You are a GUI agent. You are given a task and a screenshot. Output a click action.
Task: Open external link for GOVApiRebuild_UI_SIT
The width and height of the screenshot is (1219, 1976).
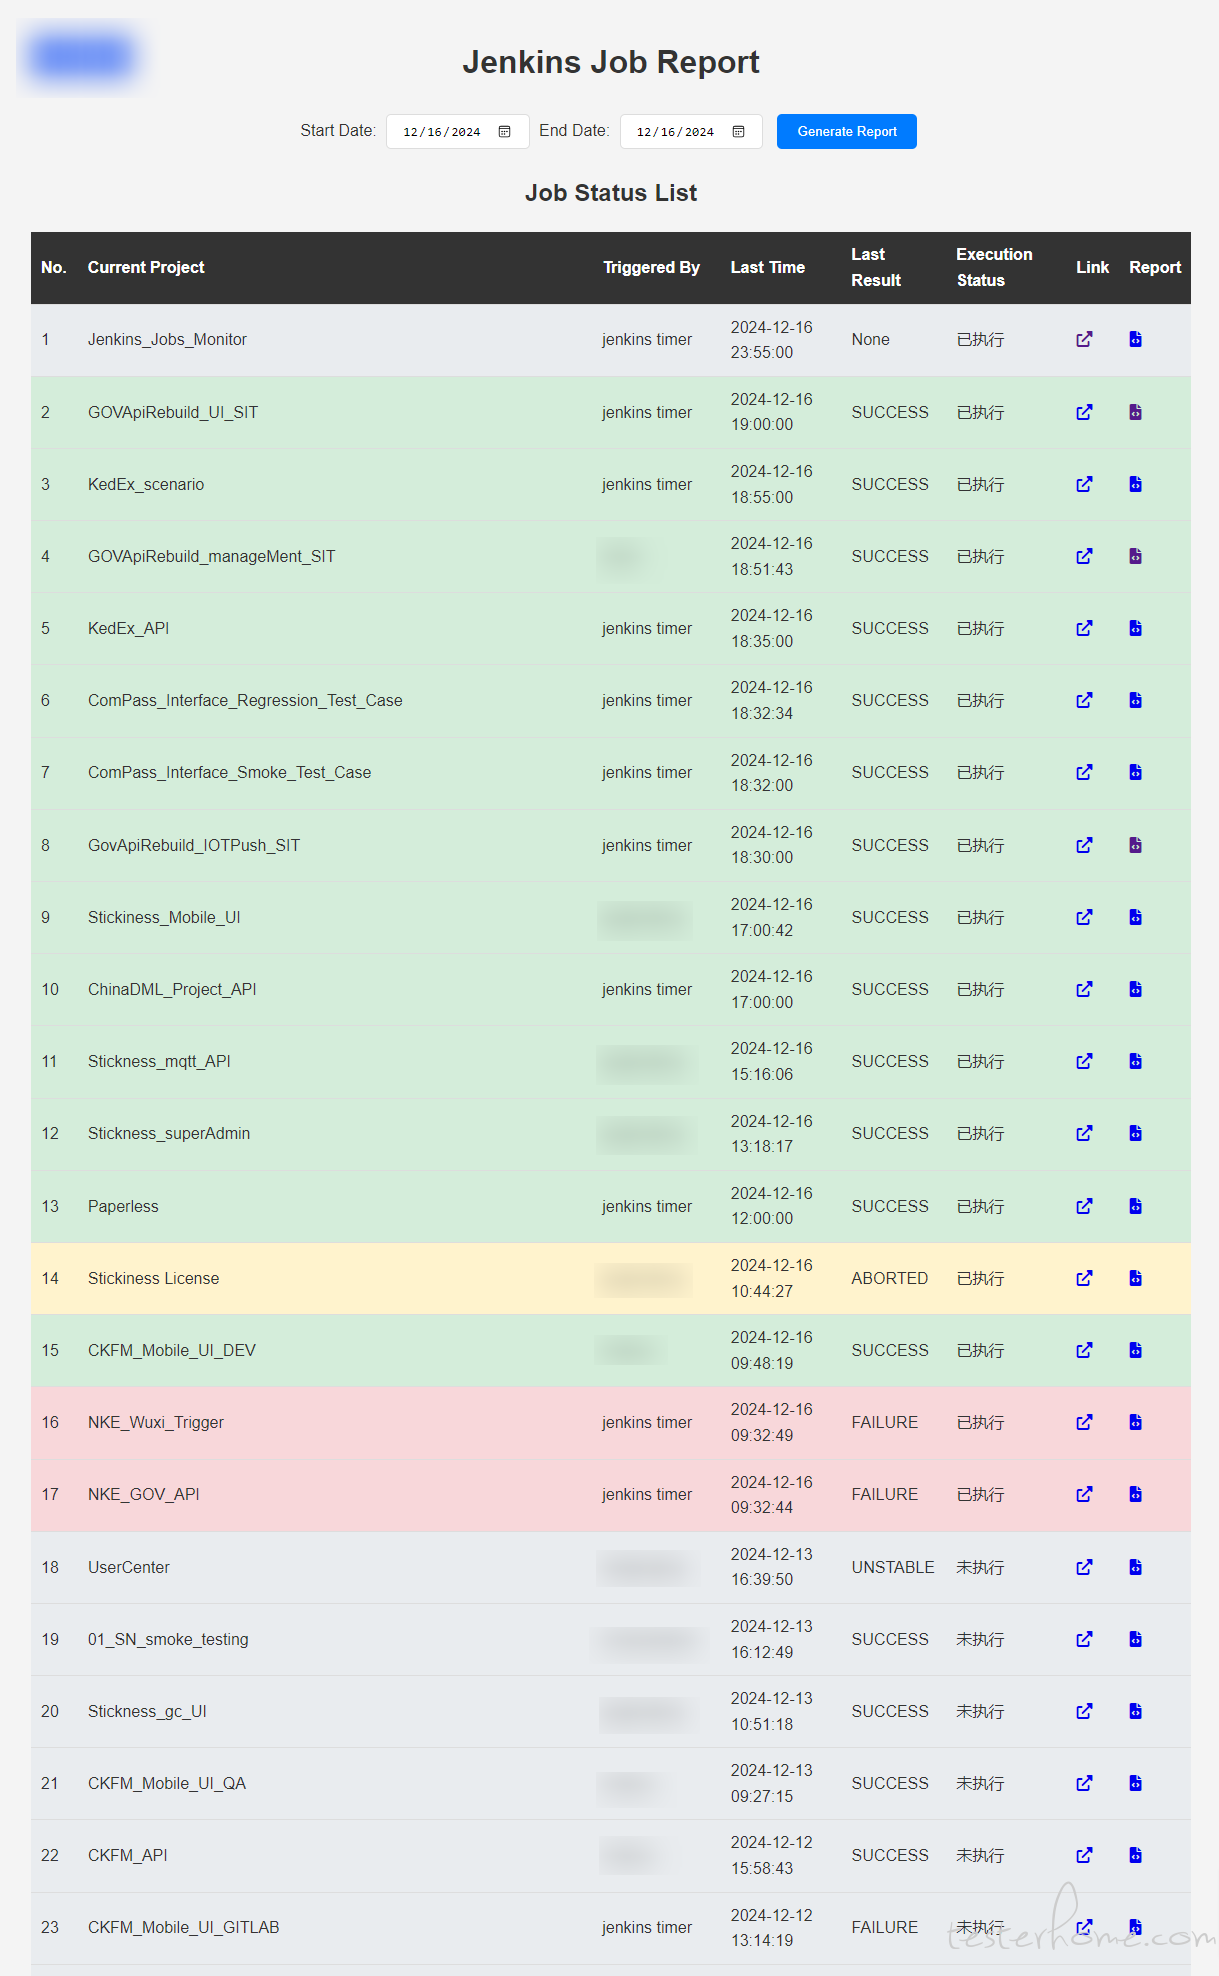click(1084, 412)
